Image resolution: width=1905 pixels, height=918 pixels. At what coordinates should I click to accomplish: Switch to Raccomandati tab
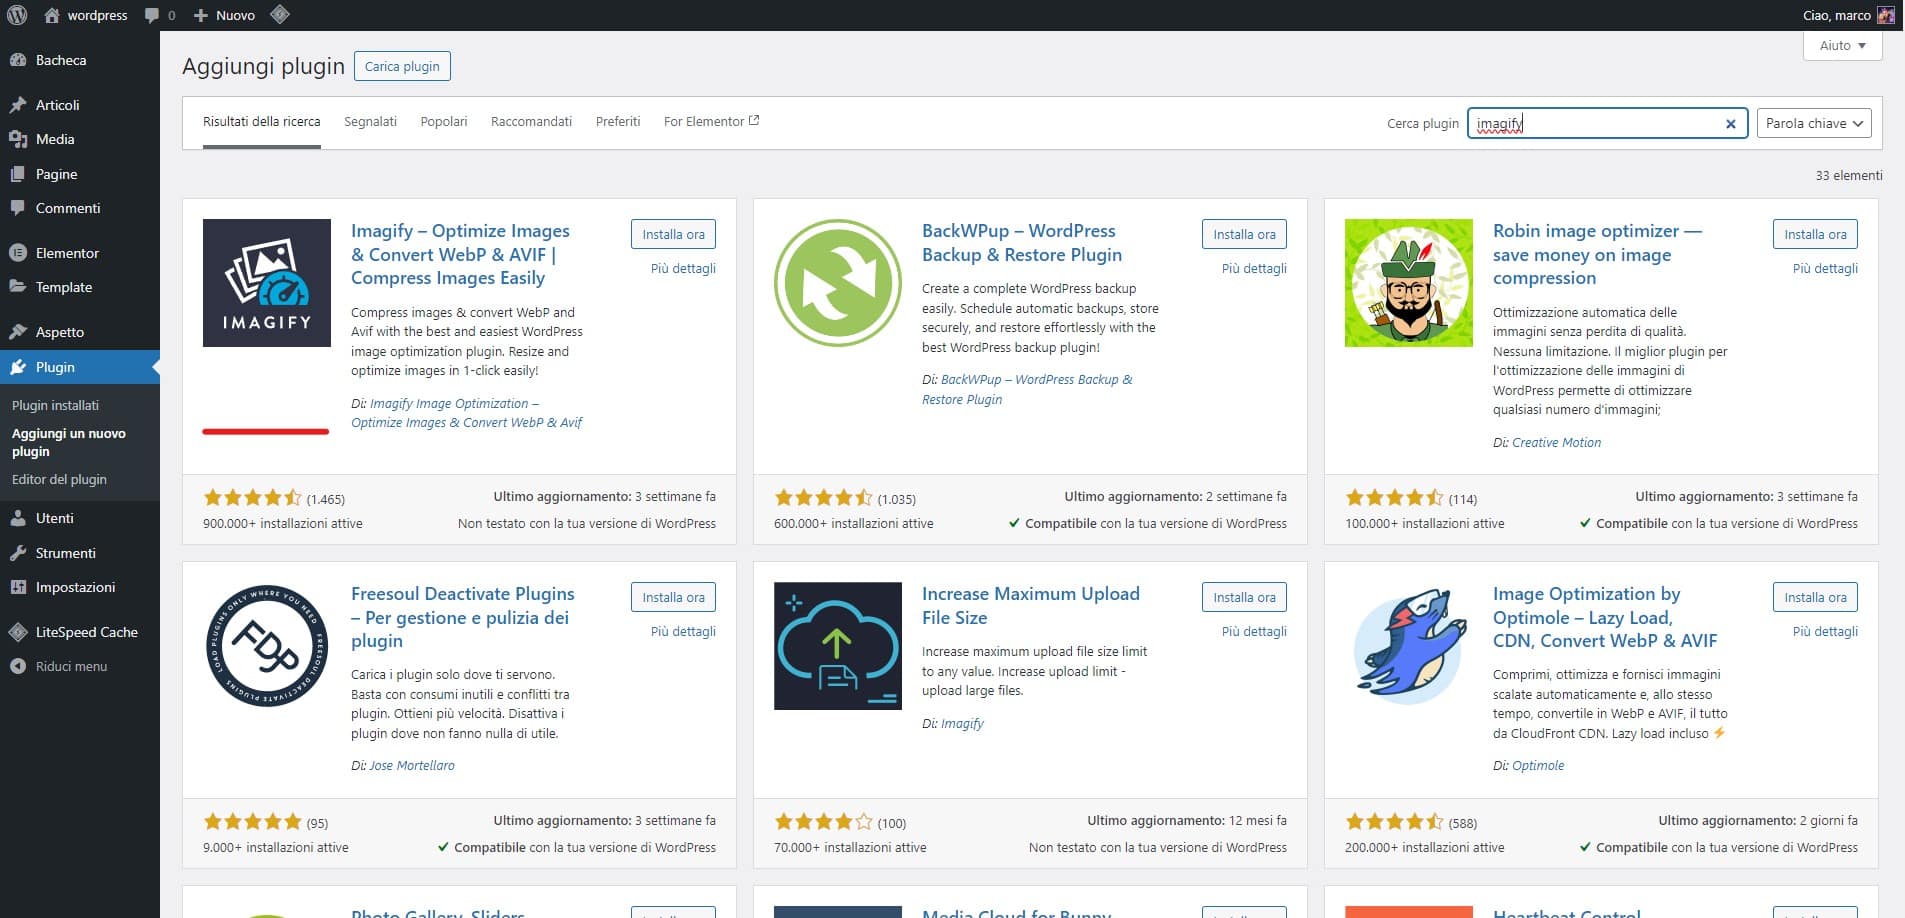coord(531,121)
